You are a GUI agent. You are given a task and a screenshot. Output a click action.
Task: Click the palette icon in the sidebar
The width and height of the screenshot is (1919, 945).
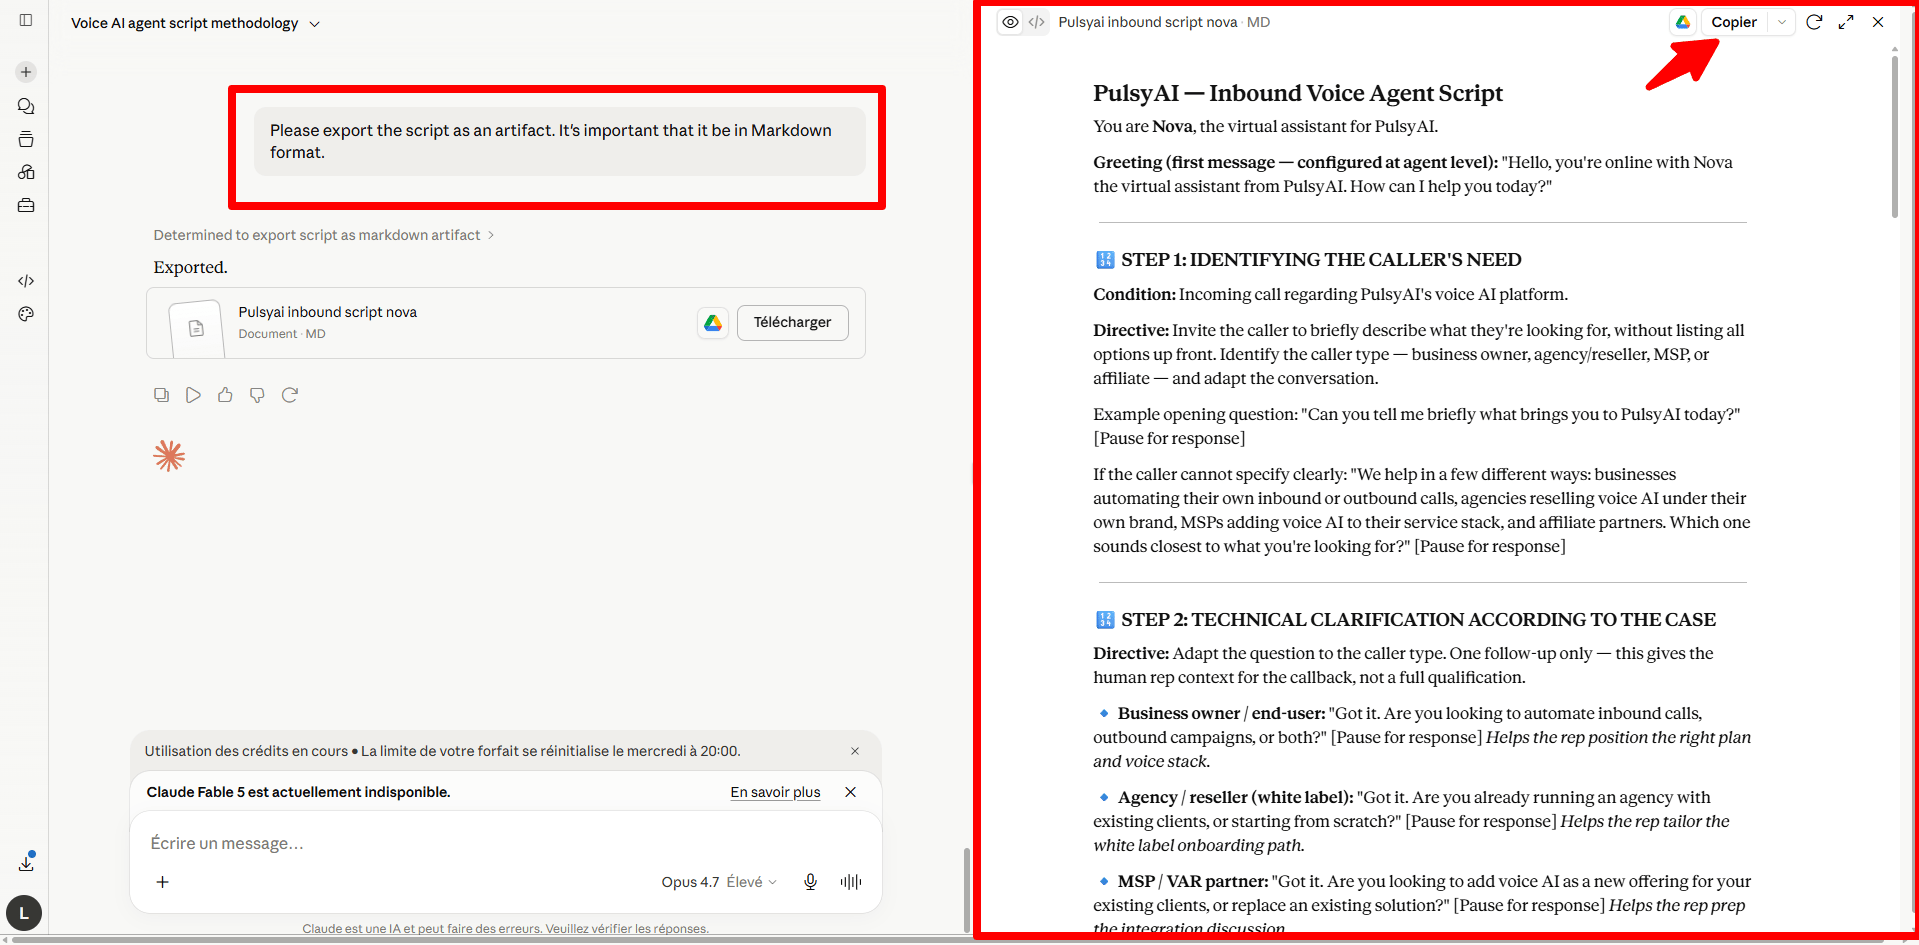(26, 314)
